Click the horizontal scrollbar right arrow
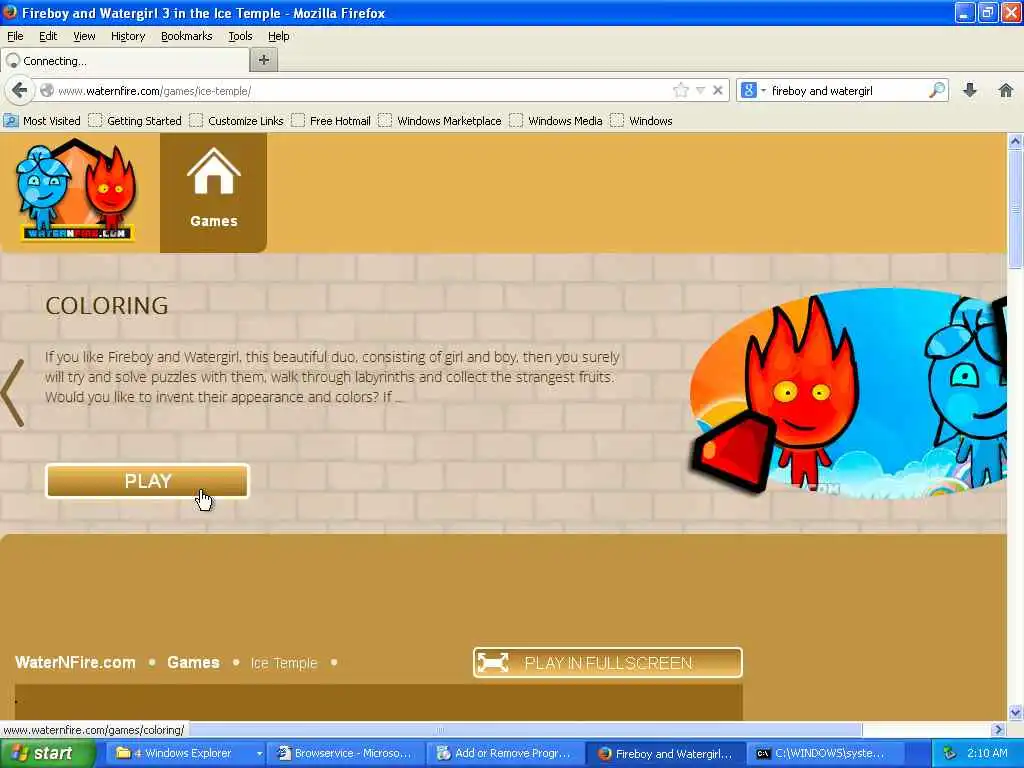1024x768 pixels. point(998,729)
